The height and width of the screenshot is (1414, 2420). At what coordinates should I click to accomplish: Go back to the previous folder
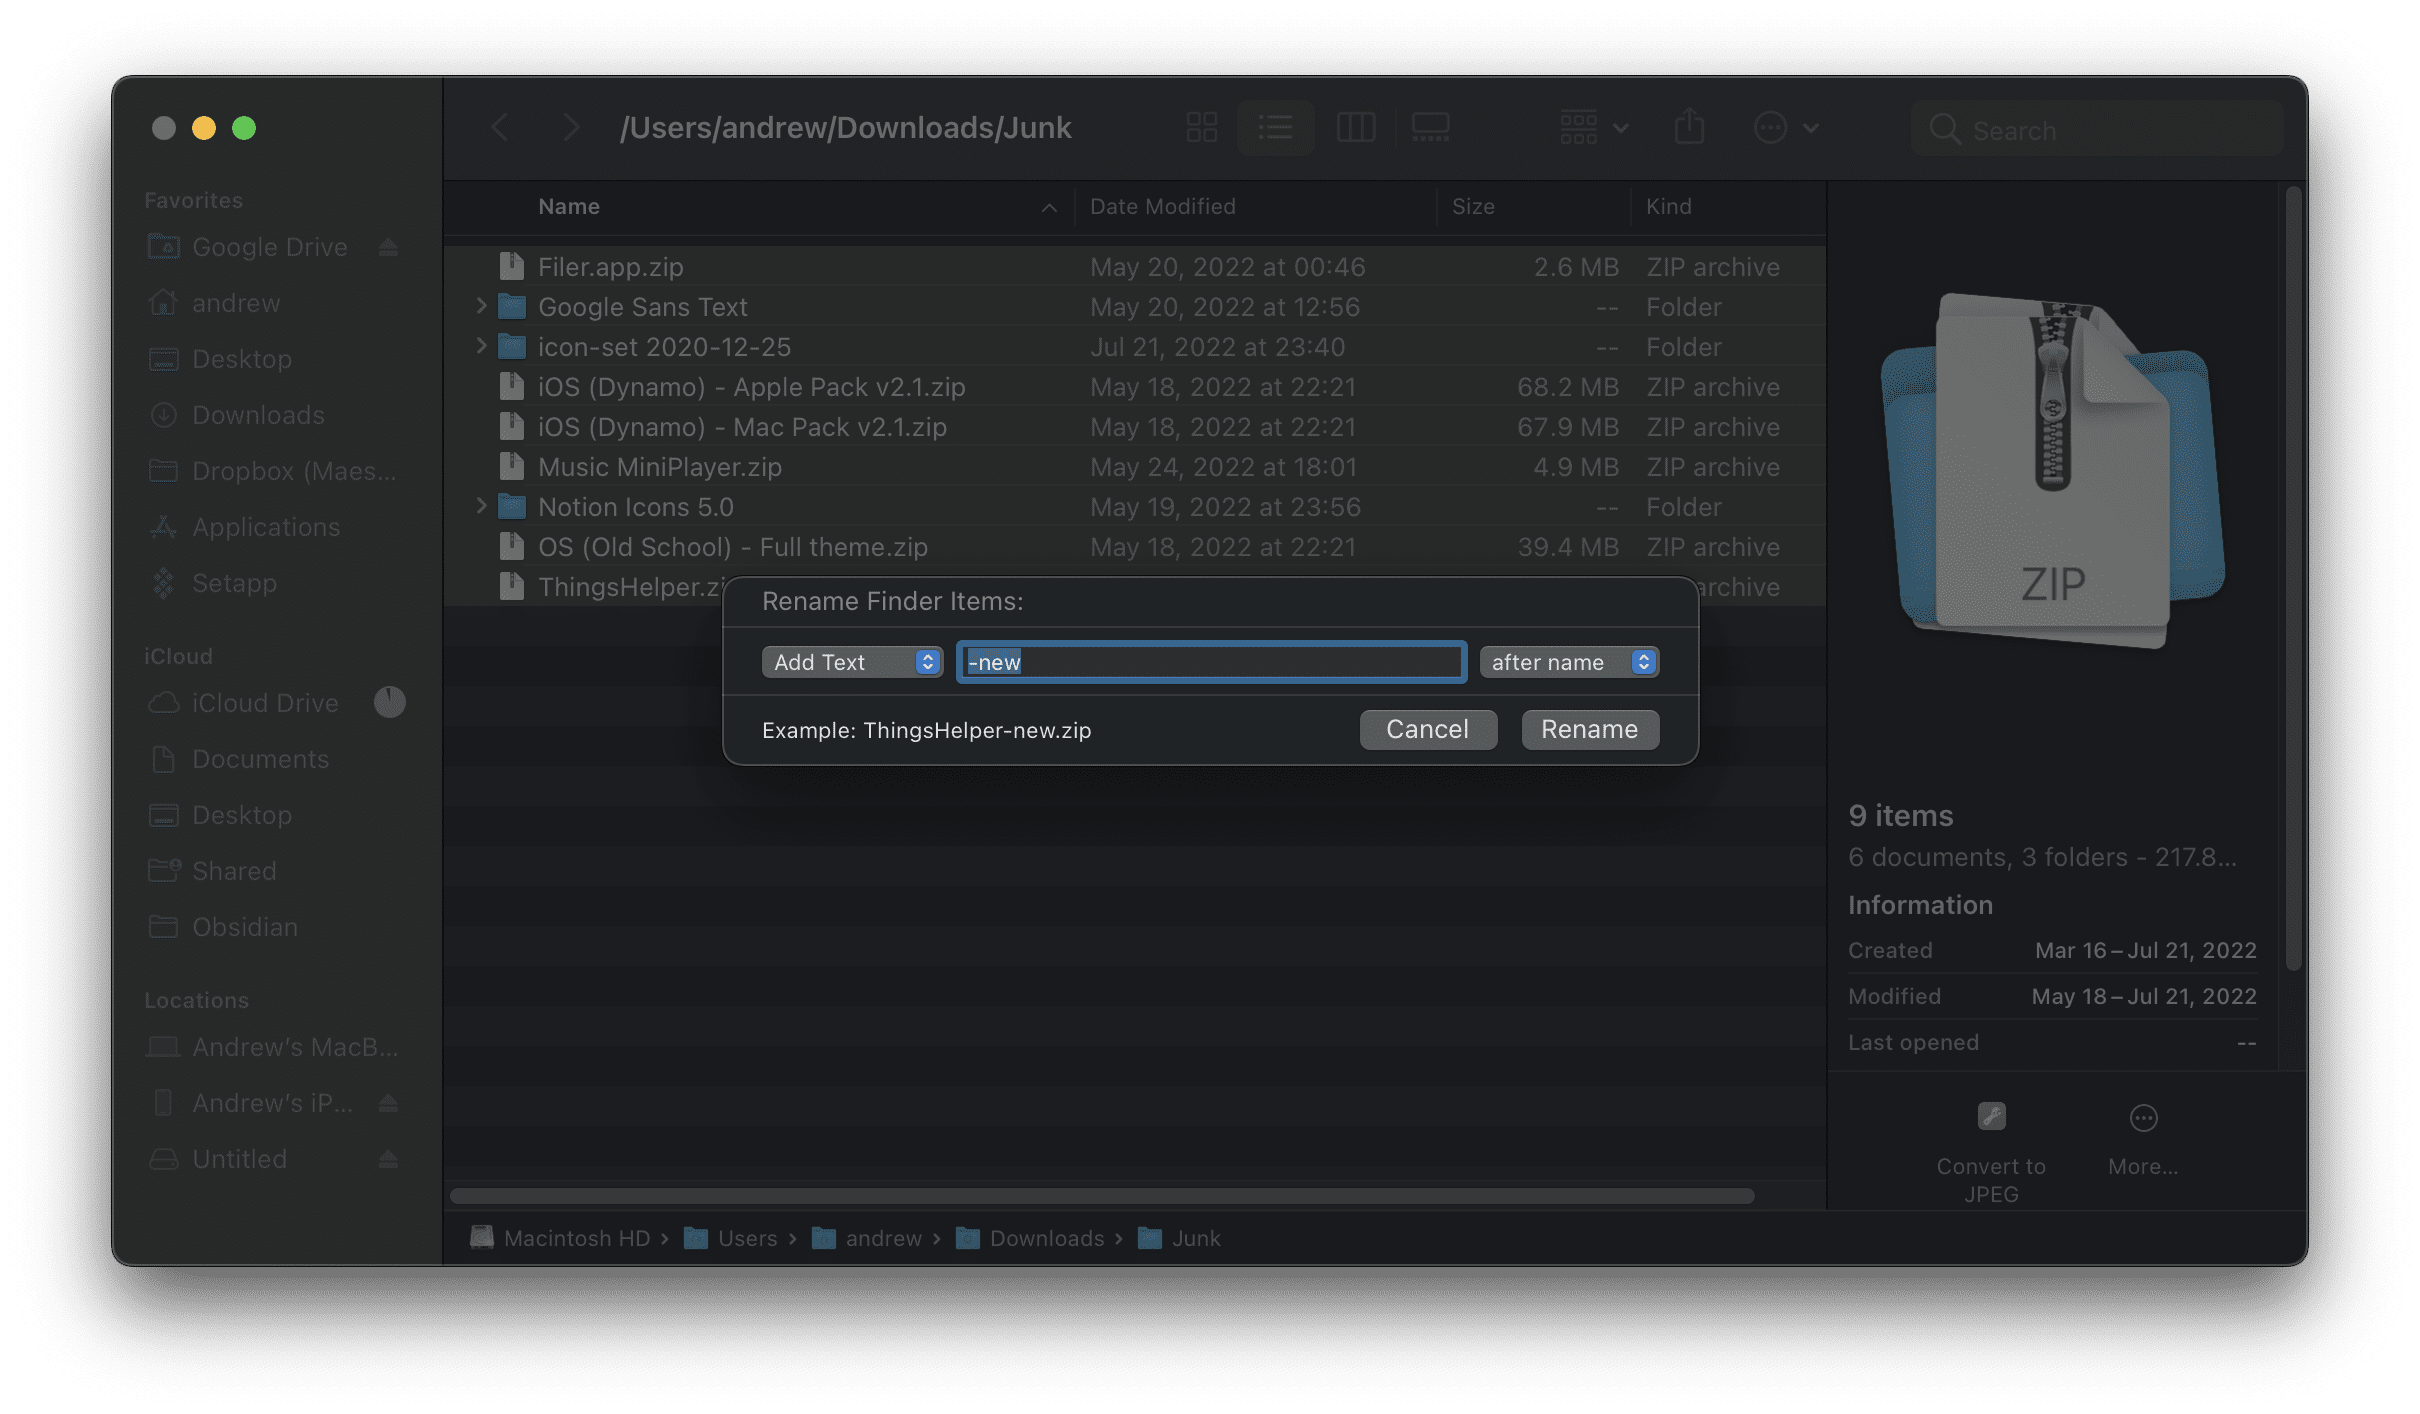coord(500,128)
